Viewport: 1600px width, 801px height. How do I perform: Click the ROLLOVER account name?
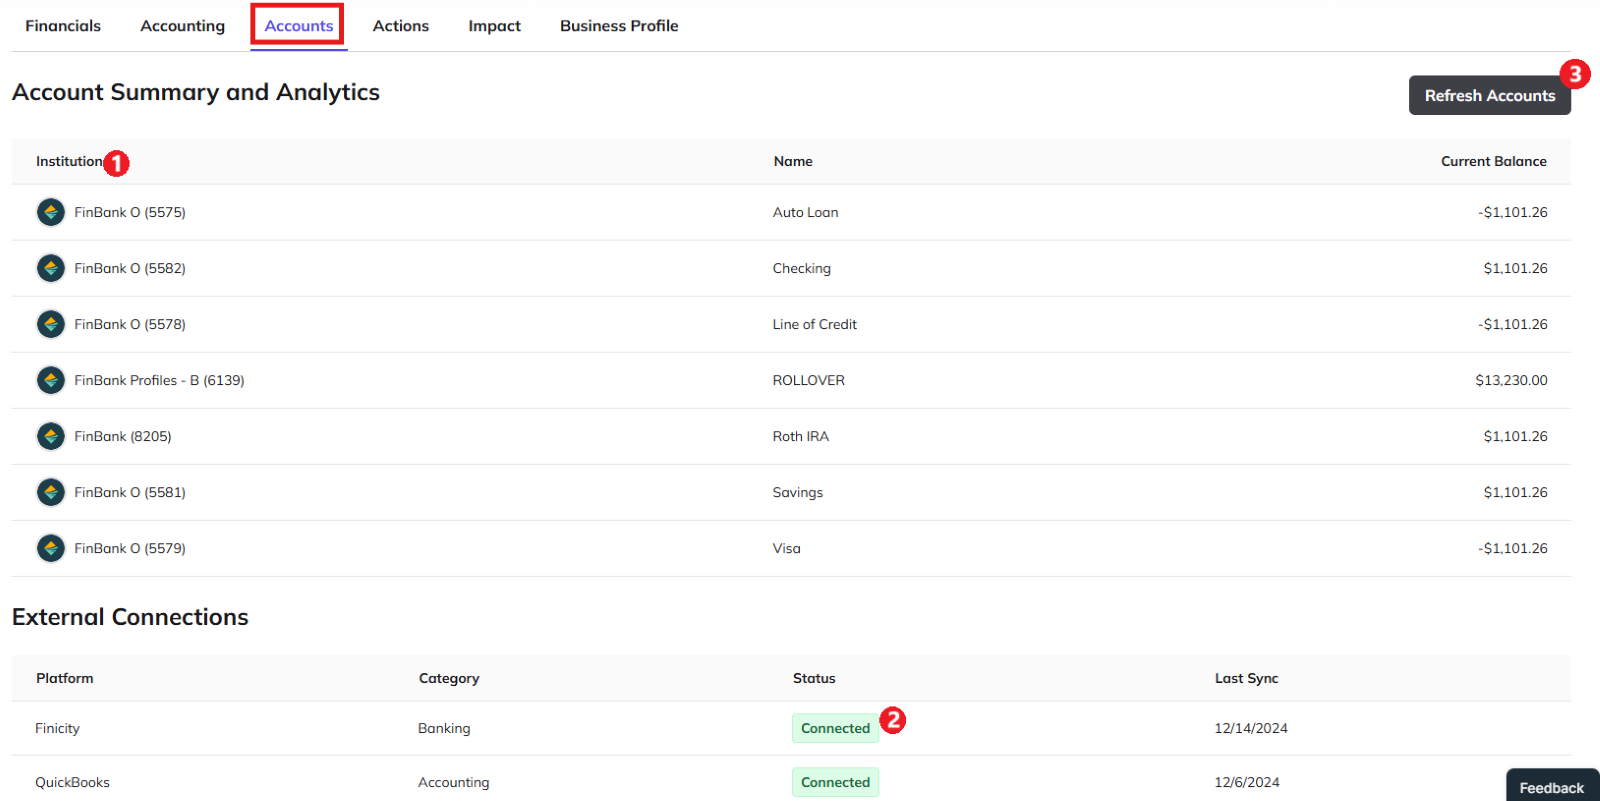click(808, 380)
